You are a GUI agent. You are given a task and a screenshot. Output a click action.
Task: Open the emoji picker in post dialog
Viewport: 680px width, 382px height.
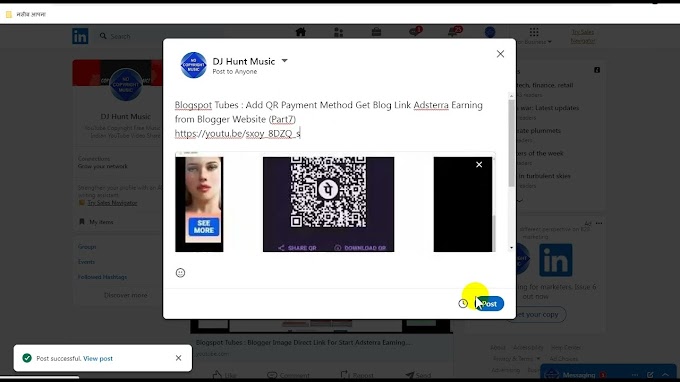tap(180, 273)
